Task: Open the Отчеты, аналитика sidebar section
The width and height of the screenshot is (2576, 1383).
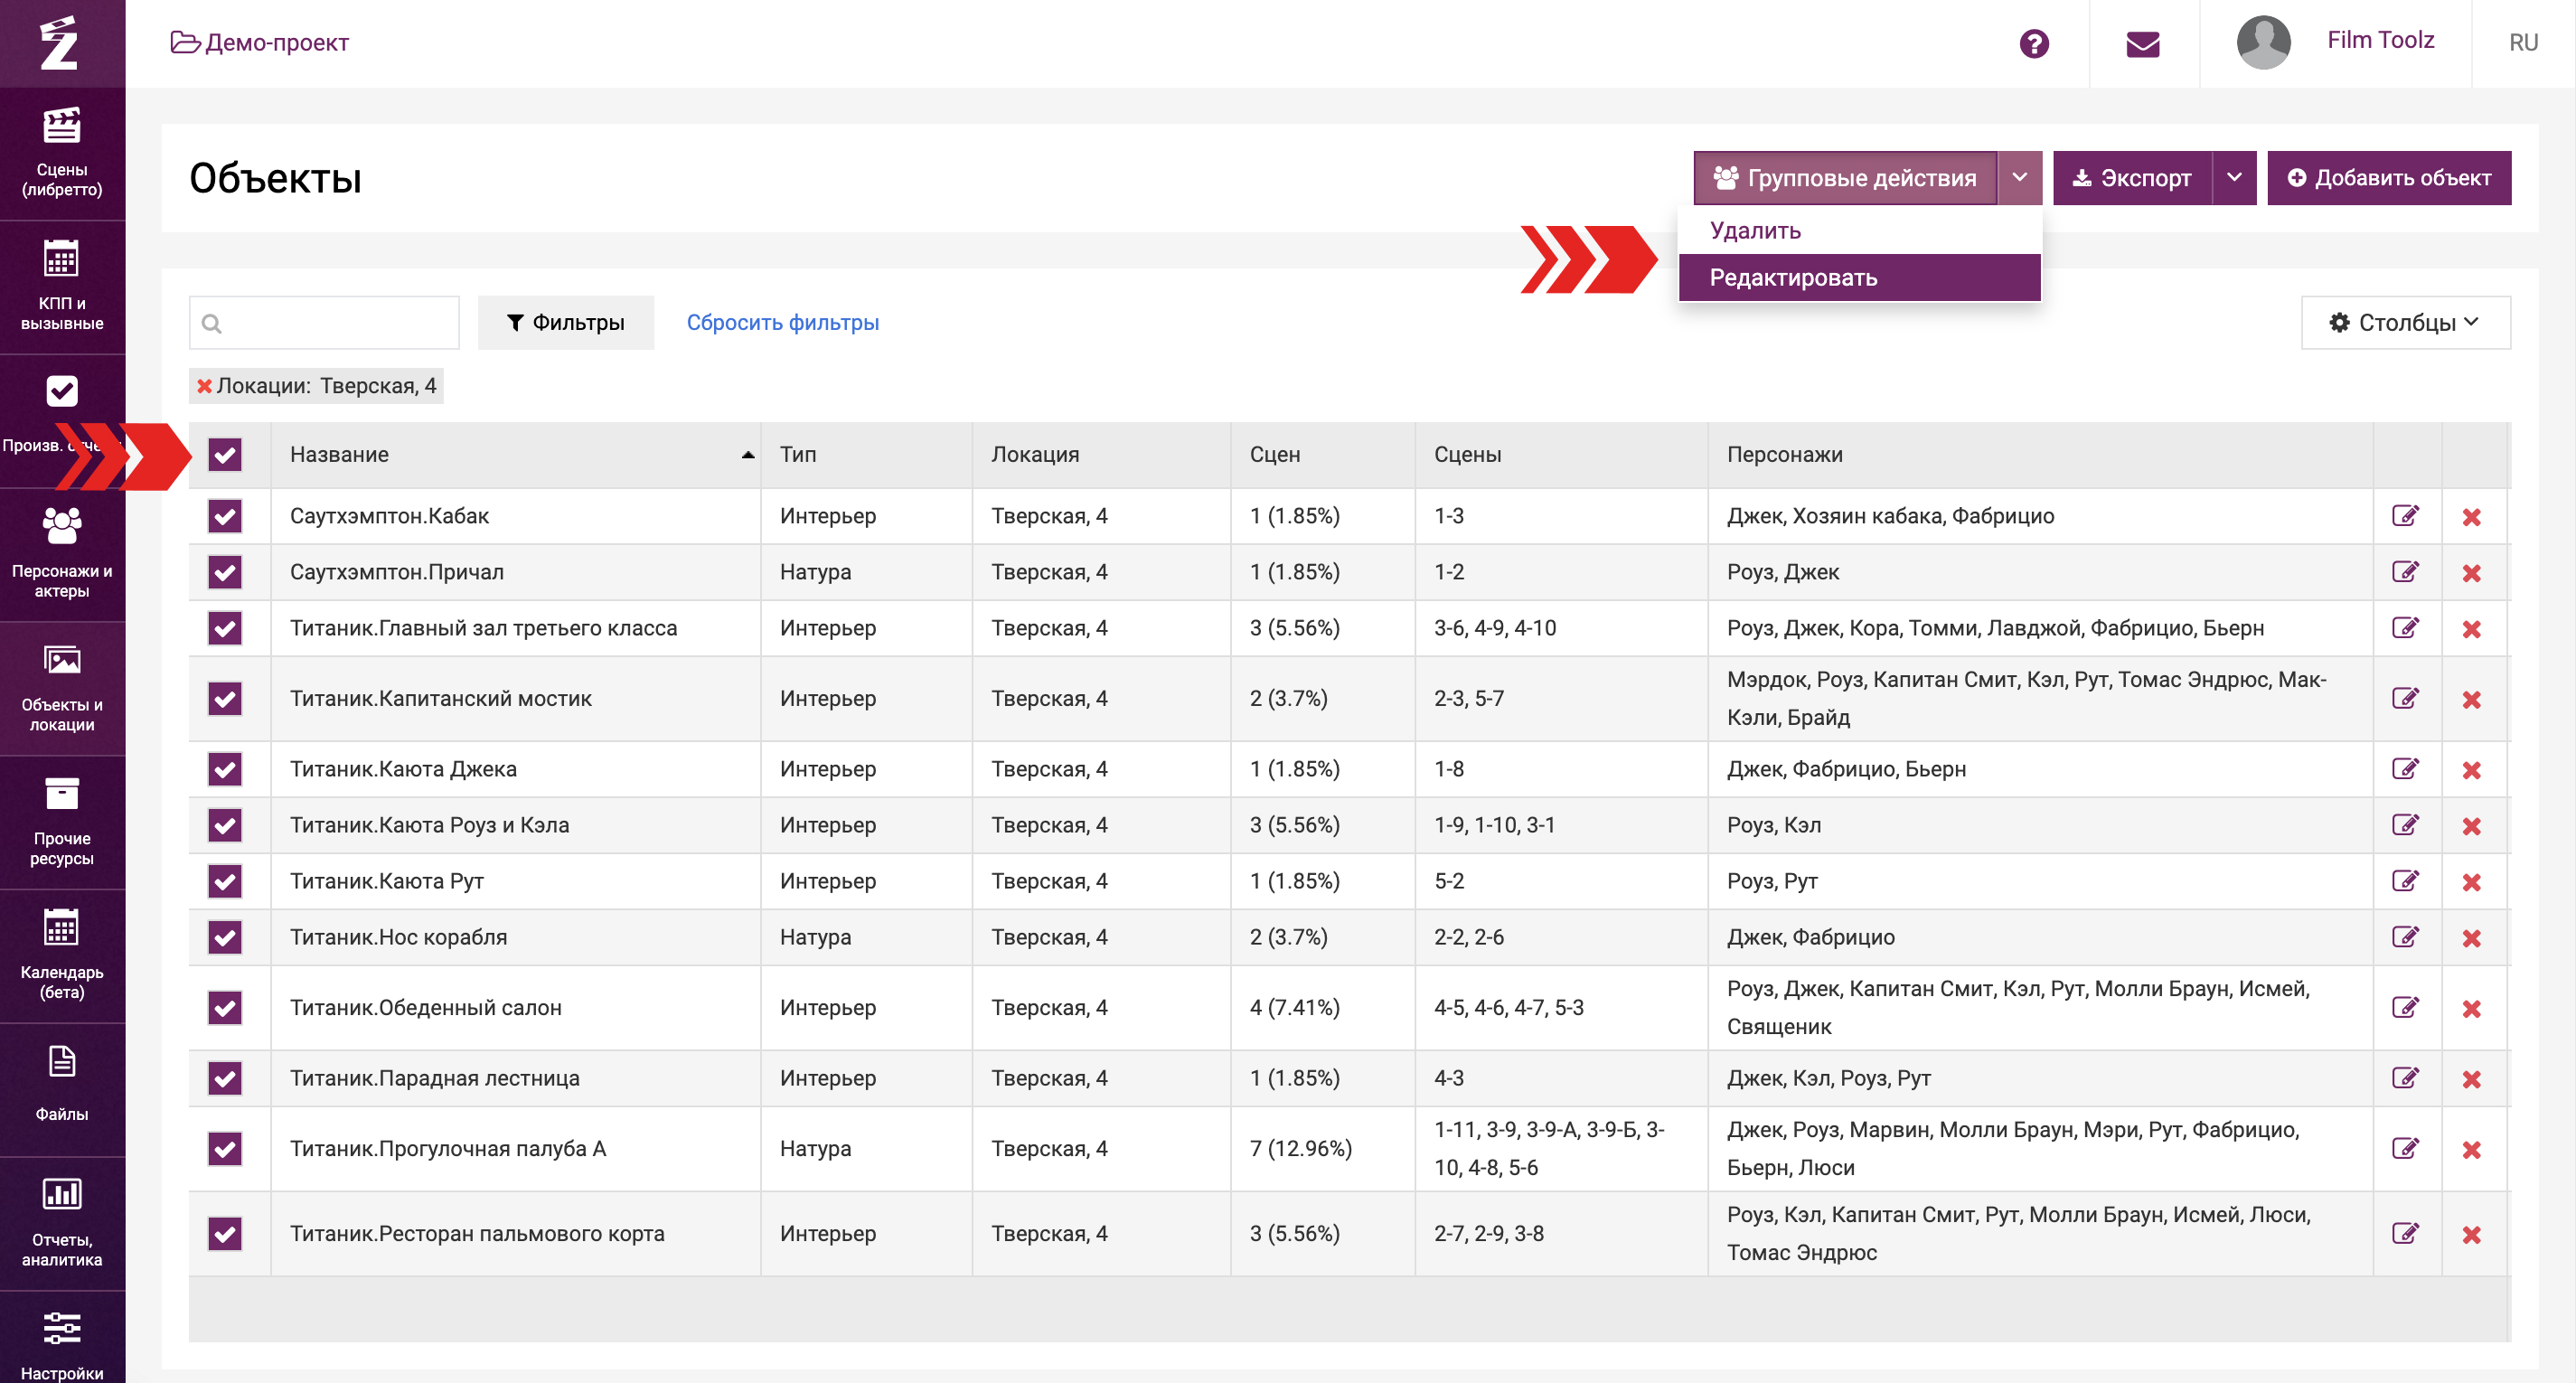Action: pos(62,1224)
